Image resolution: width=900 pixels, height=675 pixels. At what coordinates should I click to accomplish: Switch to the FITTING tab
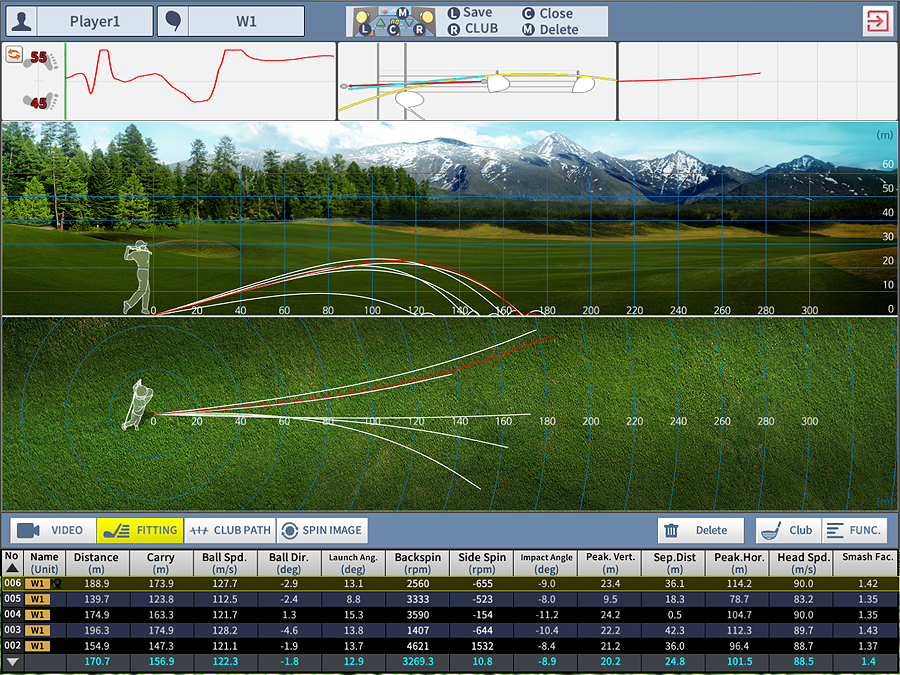click(x=140, y=530)
